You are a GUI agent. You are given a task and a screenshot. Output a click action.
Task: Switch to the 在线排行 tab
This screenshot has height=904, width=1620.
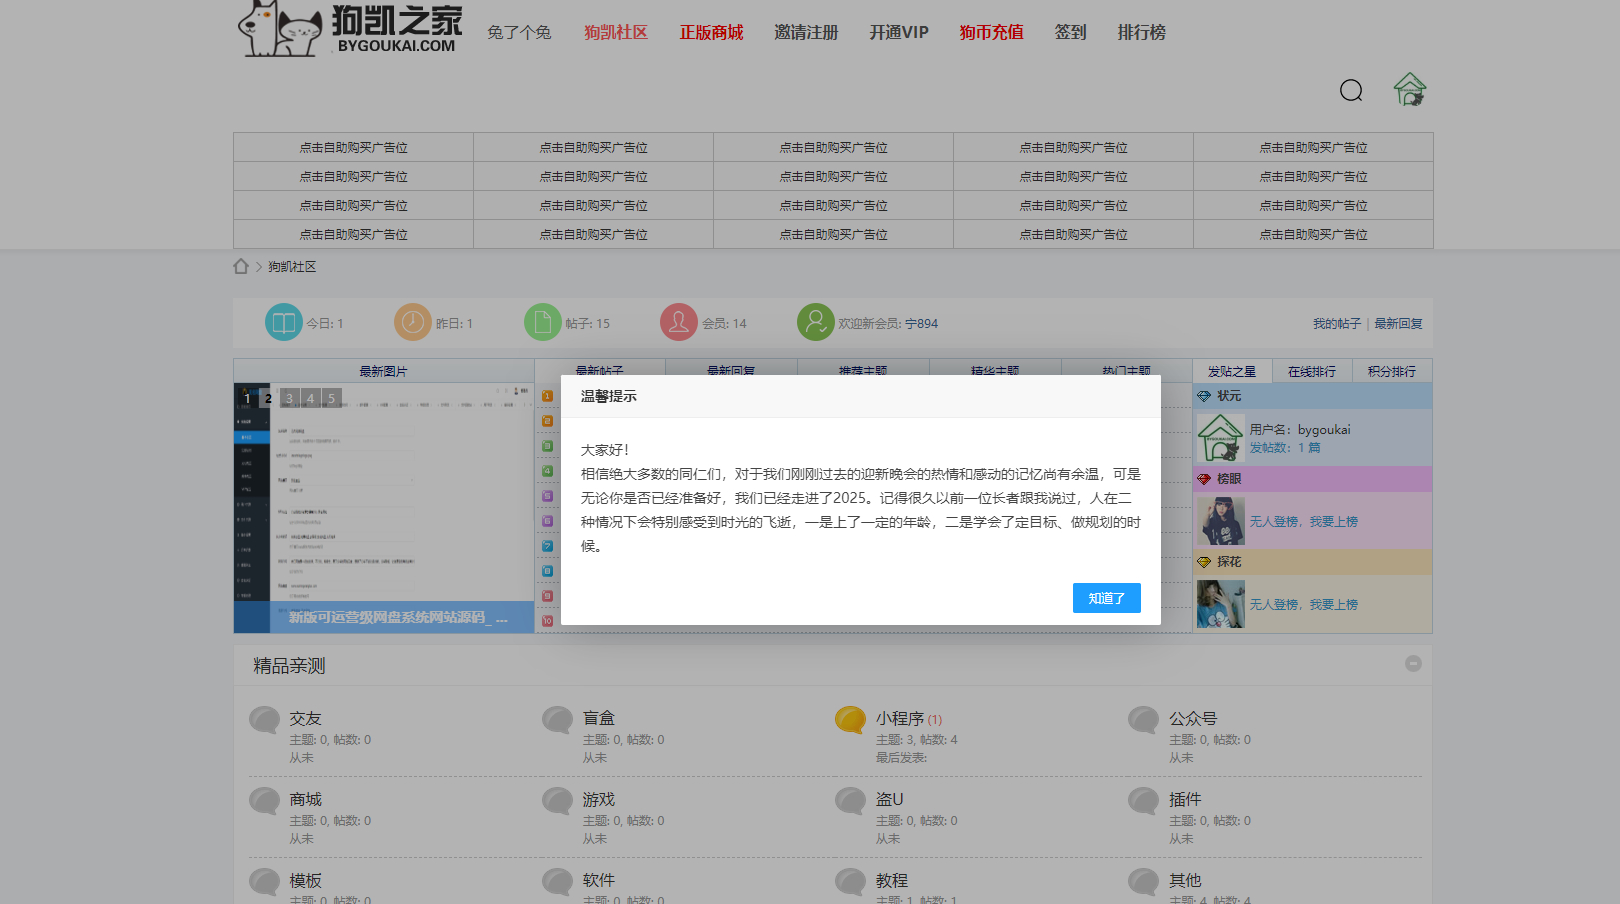[1312, 371]
